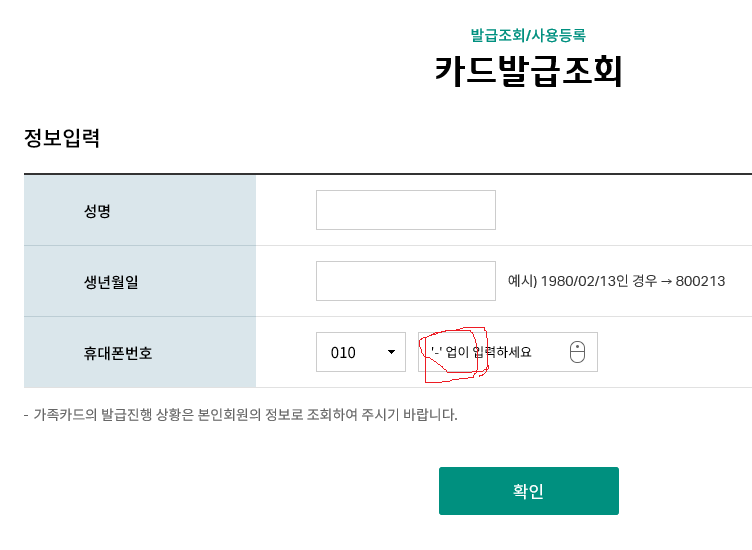
Task: Click the 카드발급조회 page title
Action: point(528,72)
